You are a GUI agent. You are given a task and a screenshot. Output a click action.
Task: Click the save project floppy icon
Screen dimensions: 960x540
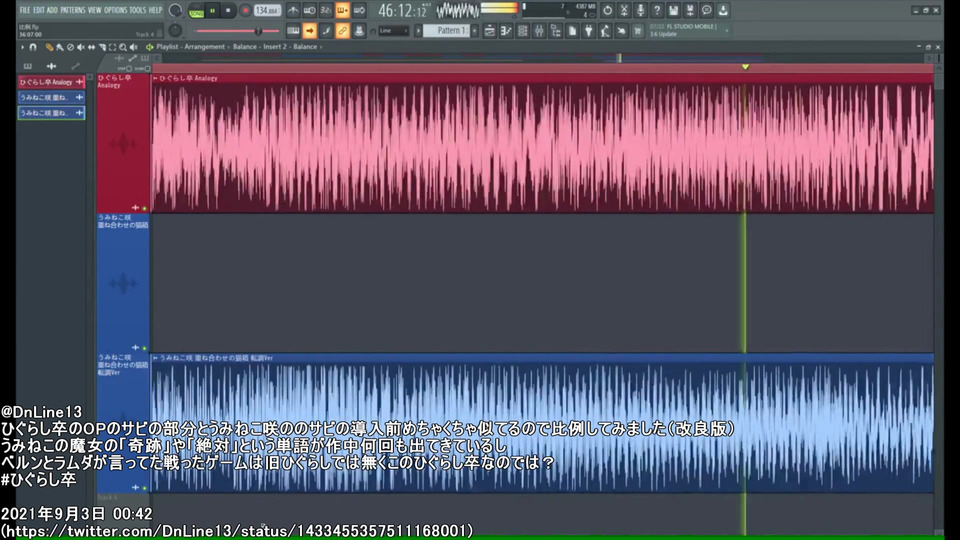click(673, 10)
